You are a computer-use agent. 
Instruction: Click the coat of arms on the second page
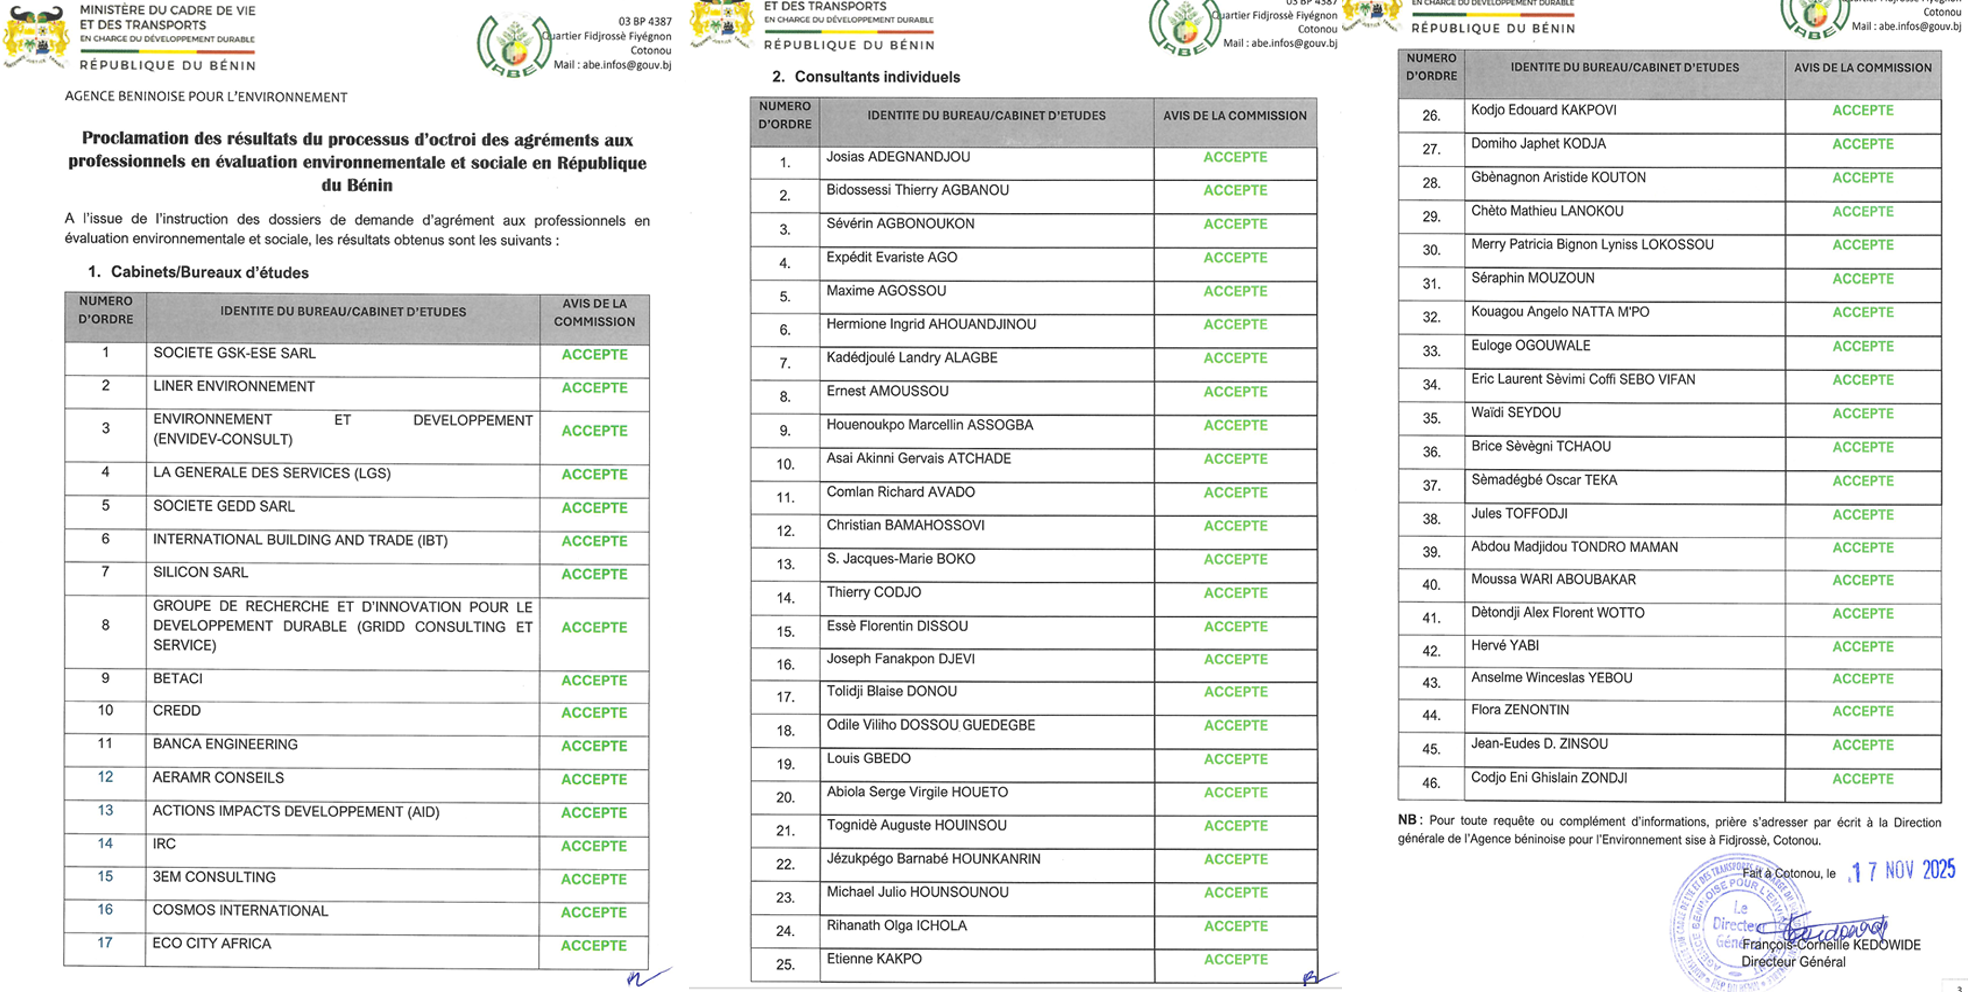(x=720, y=22)
